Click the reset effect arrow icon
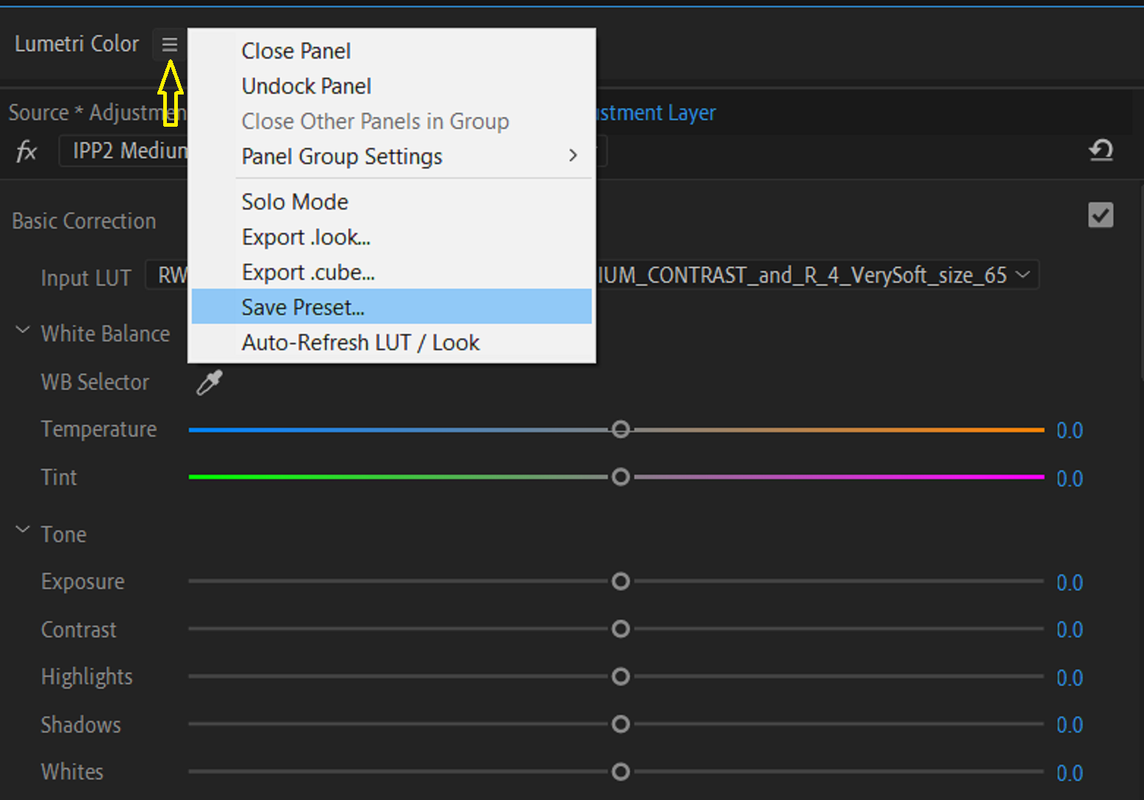The height and width of the screenshot is (800, 1144). coord(1101,151)
